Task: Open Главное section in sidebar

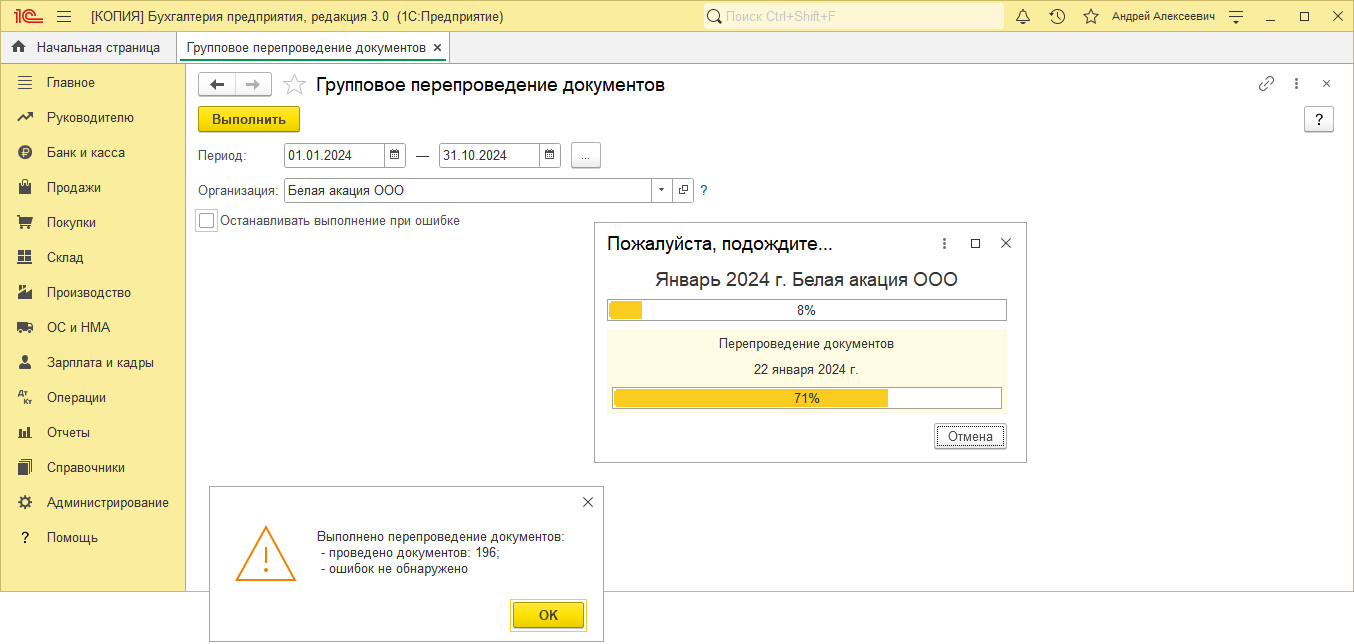Action: (70, 83)
